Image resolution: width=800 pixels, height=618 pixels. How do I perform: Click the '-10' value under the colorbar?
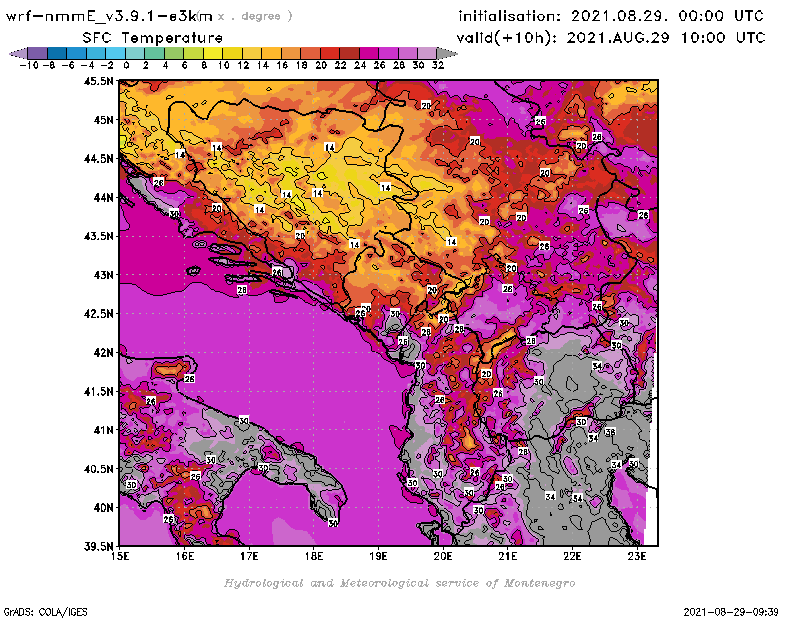click(x=29, y=65)
